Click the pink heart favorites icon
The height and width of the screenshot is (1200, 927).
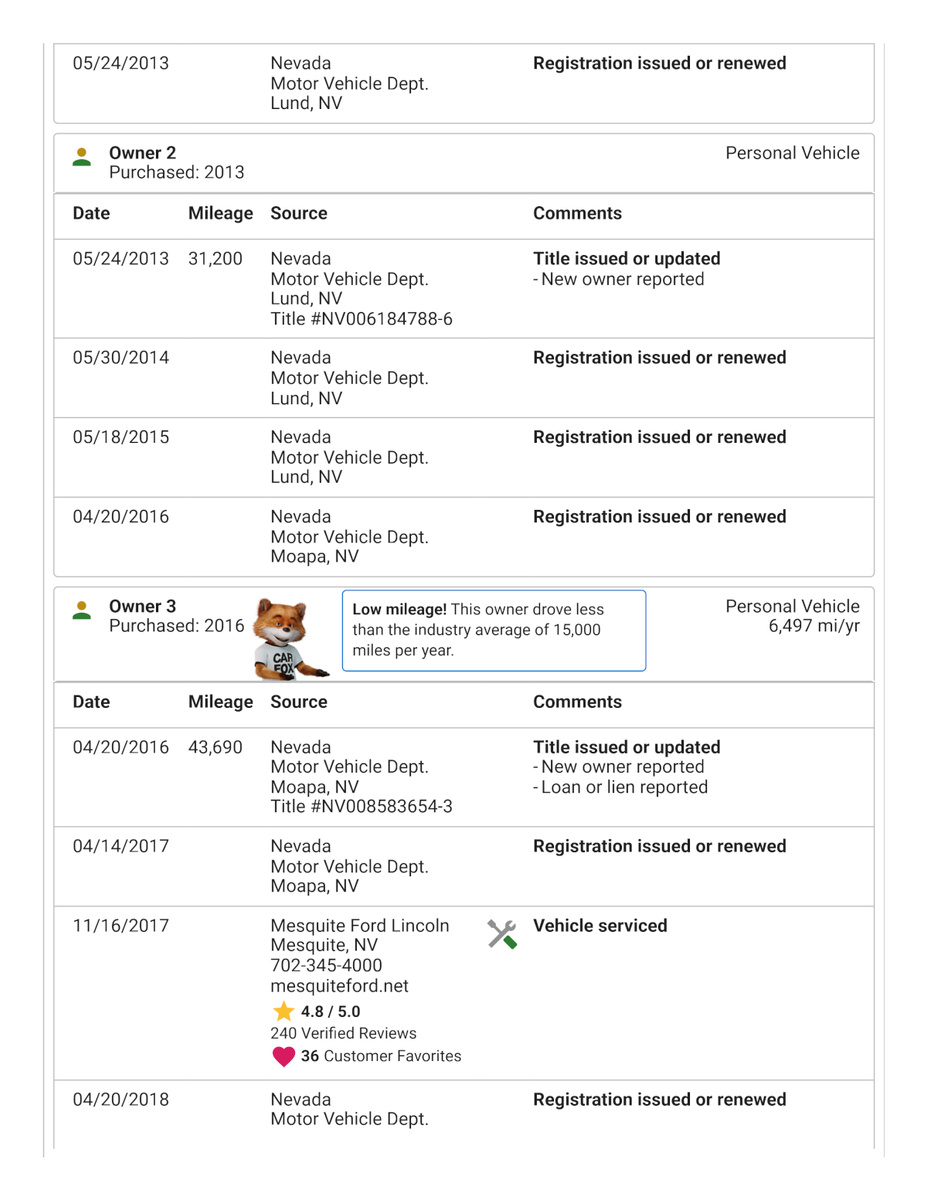[x=284, y=1056]
